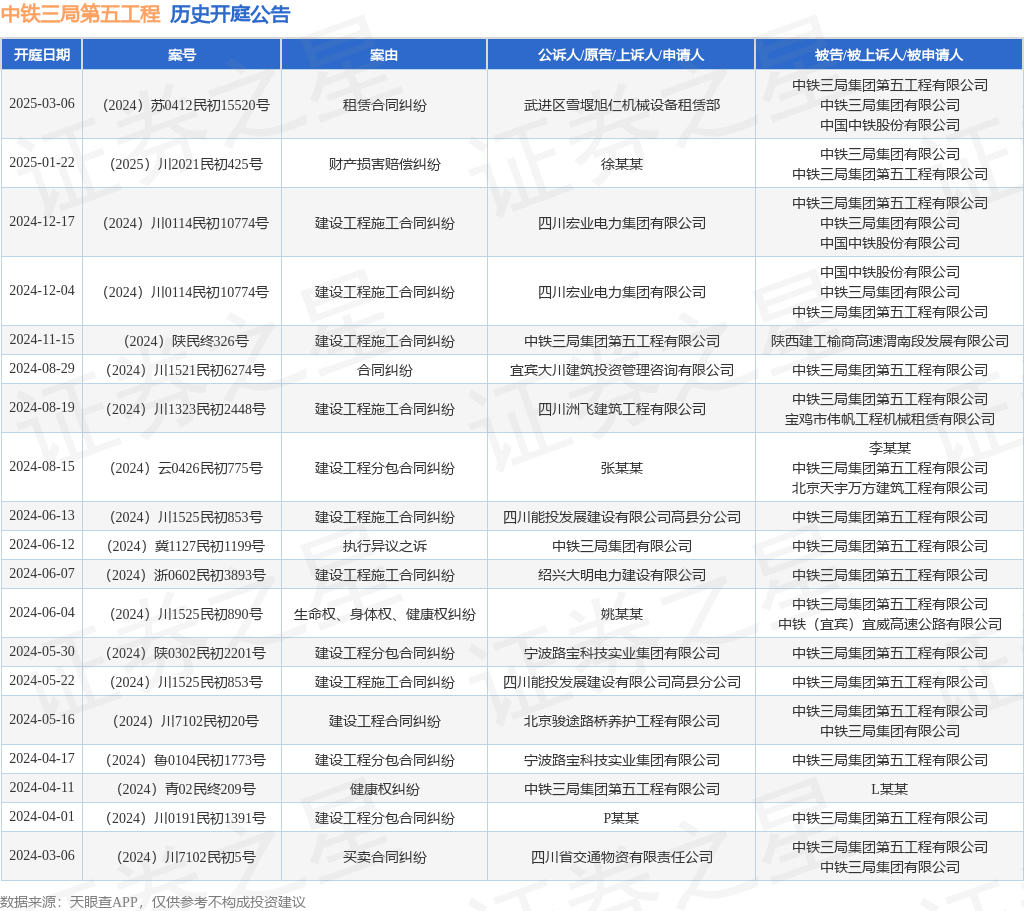Select date cell 2024-05-22
This screenshot has width=1024, height=911.
point(42,680)
